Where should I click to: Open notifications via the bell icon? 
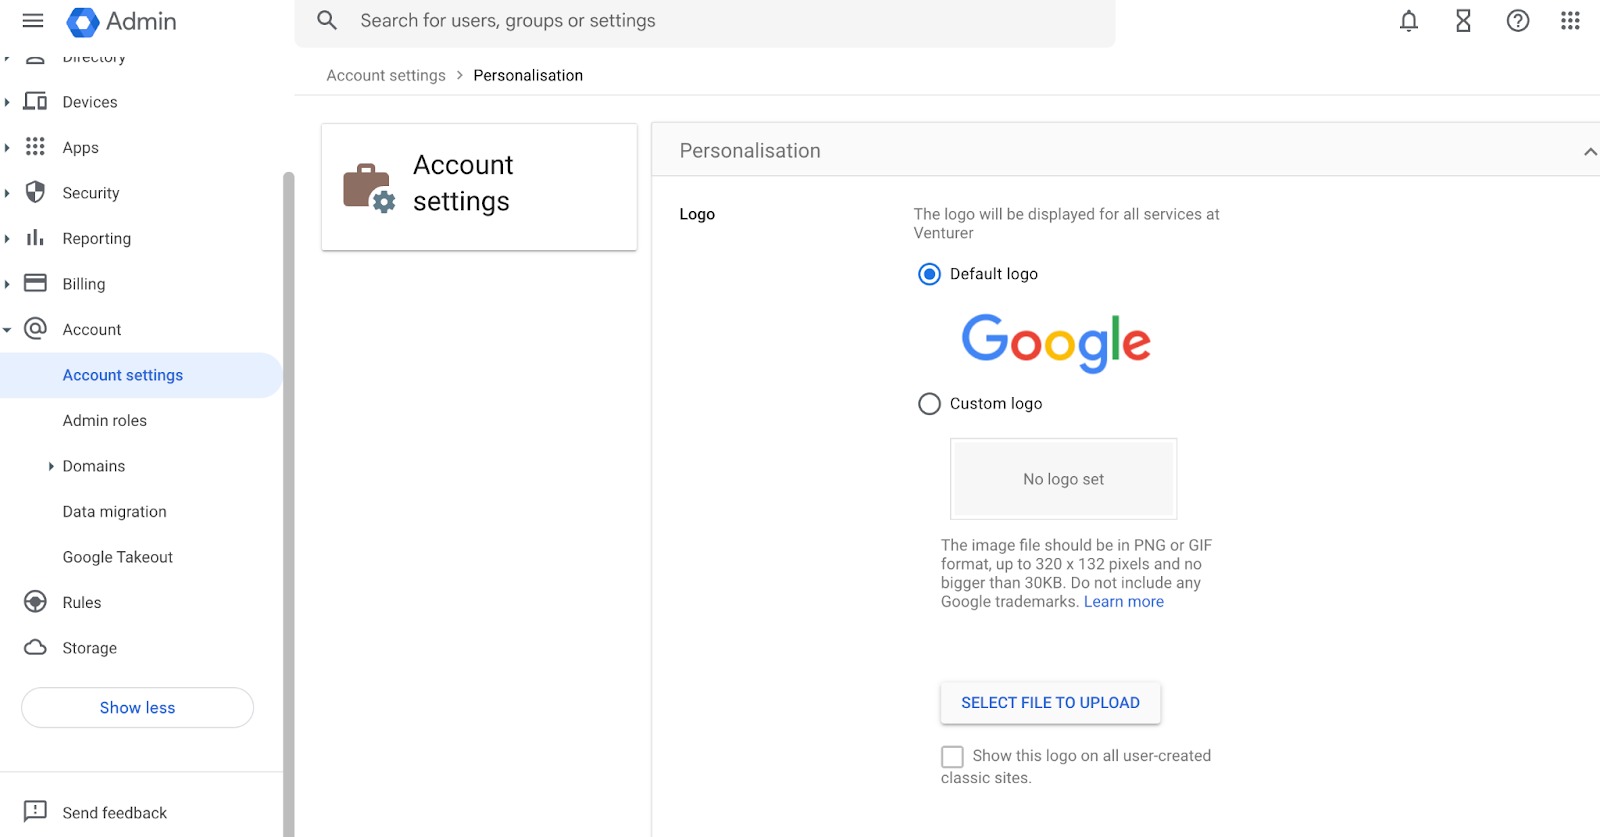1408,20
